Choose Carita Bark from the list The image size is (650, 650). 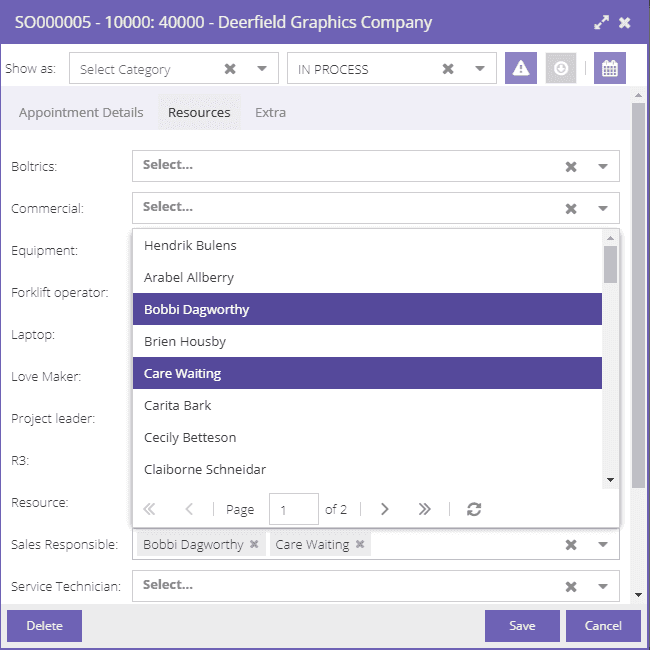(x=367, y=405)
